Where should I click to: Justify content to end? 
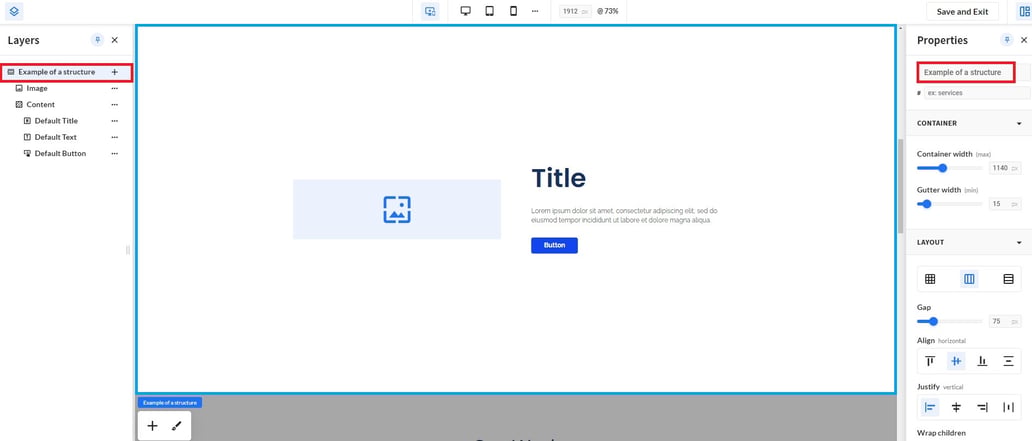point(982,407)
